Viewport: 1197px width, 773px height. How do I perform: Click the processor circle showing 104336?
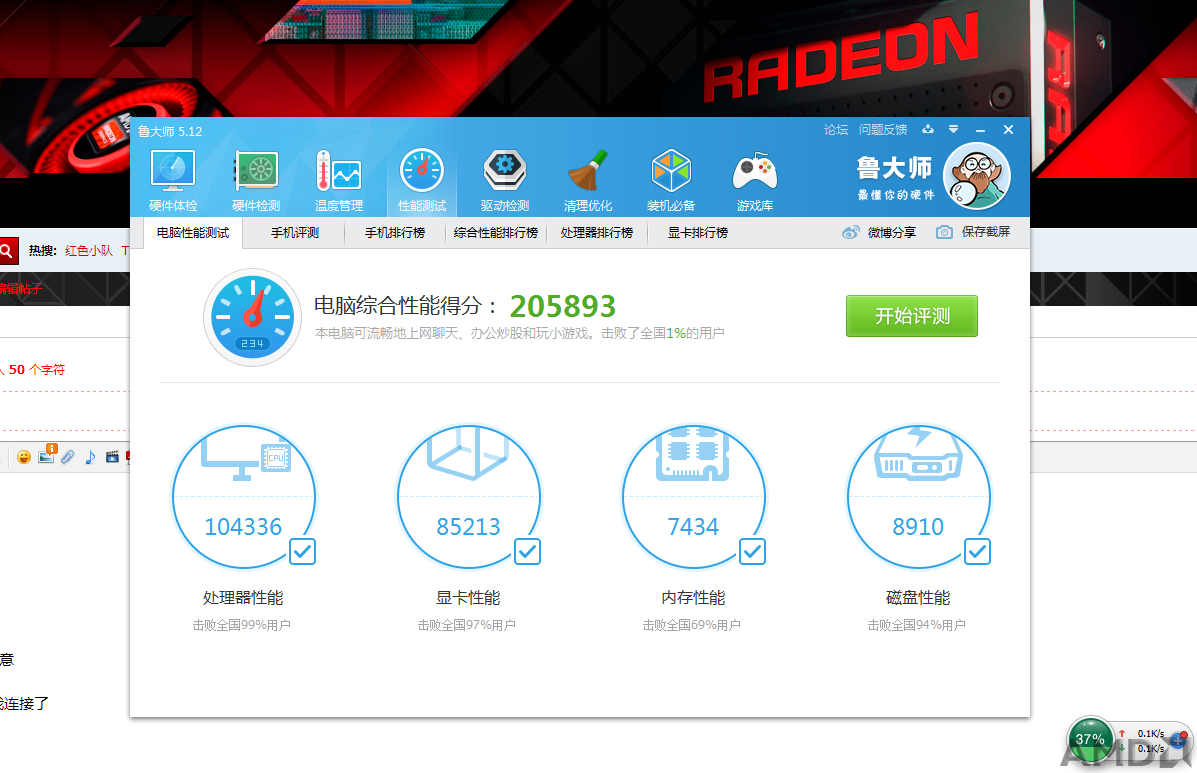pyautogui.click(x=244, y=497)
